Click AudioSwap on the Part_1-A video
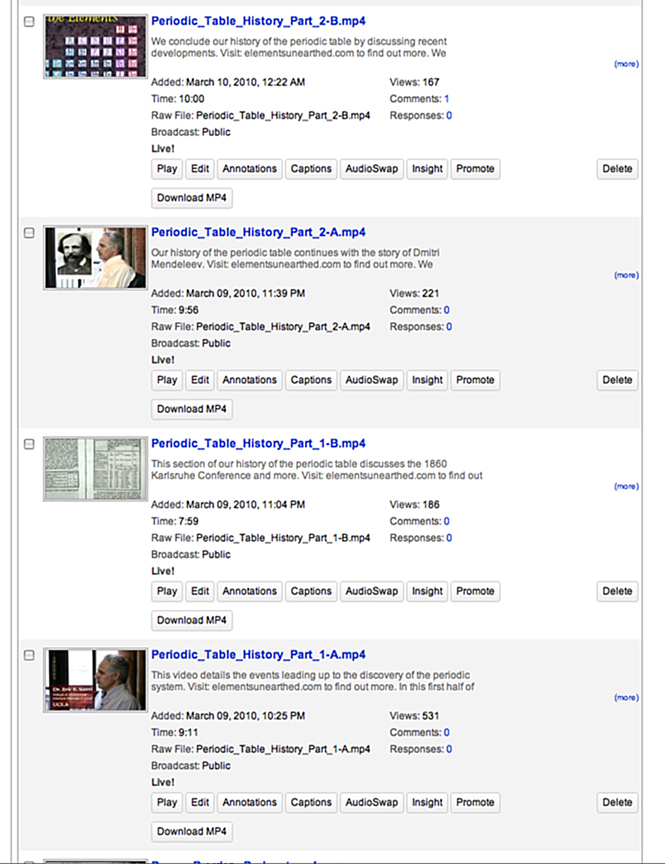Viewport: 665px width, 864px height. coord(372,802)
